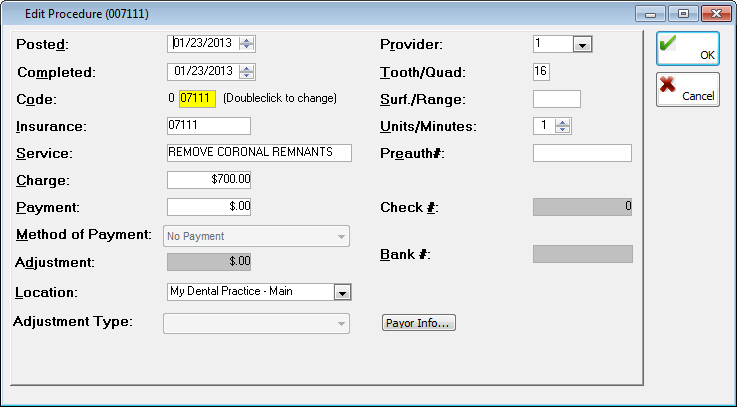737x407 pixels.
Task: Click the OK button with green checkmark
Action: tap(687, 48)
